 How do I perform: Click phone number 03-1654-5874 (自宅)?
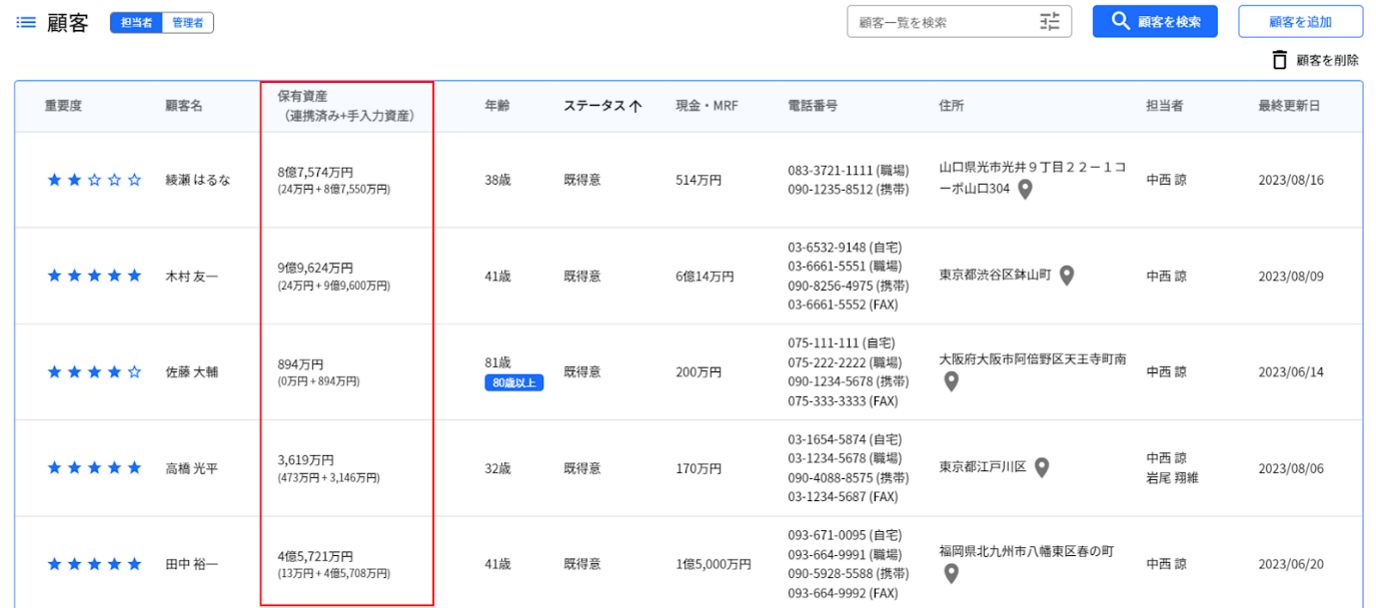coord(844,439)
